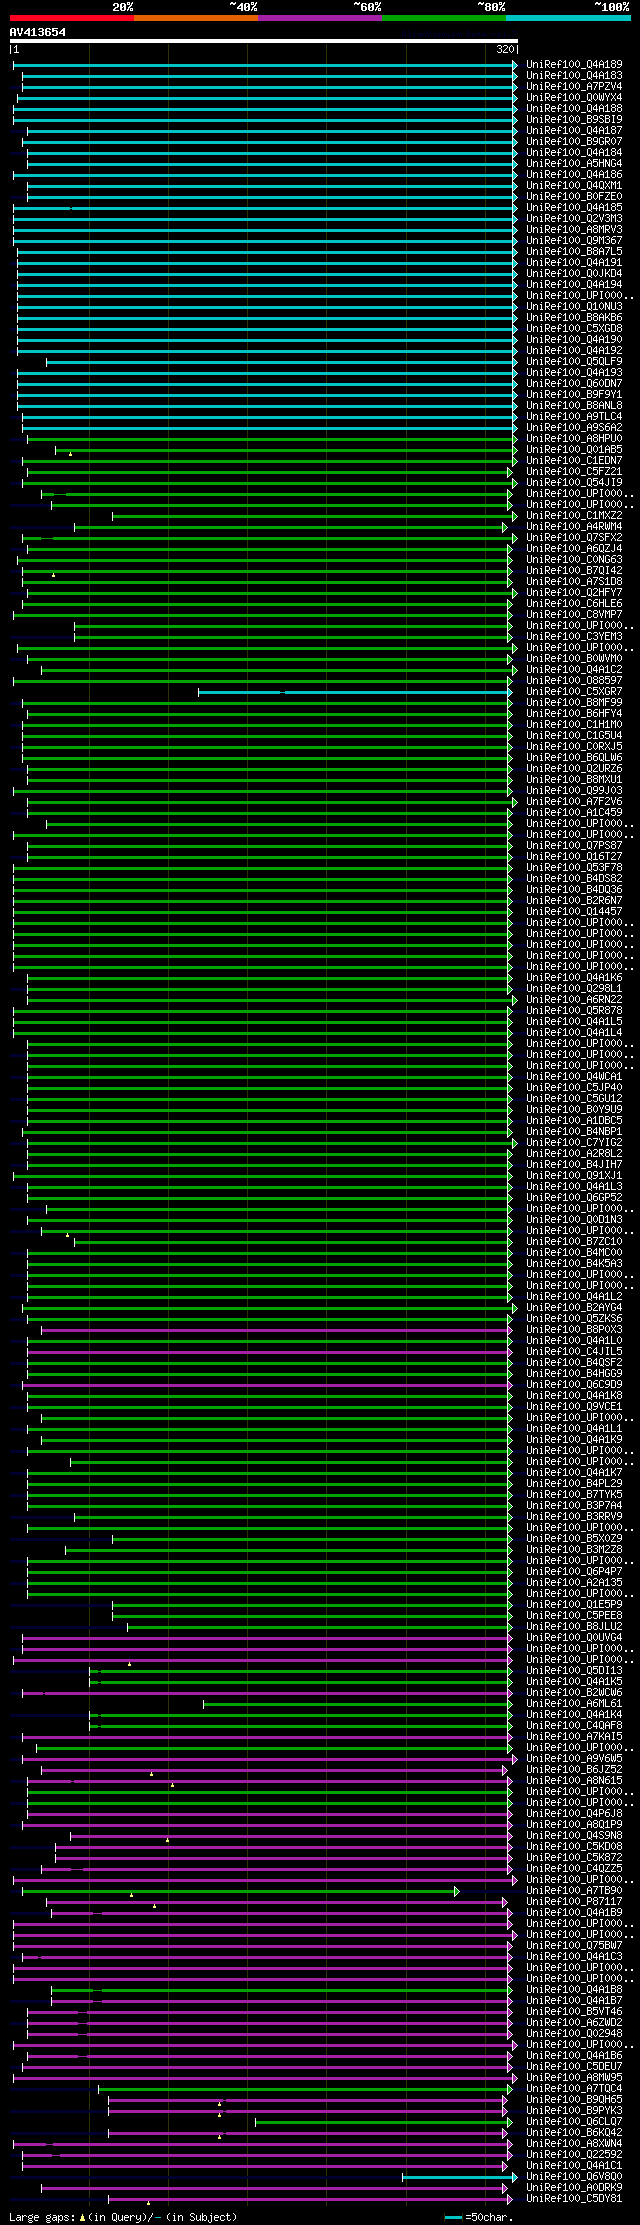The image size is (640, 2225).
Task: Select hit label UniRef100_B8P0X3
Action: (574, 1330)
